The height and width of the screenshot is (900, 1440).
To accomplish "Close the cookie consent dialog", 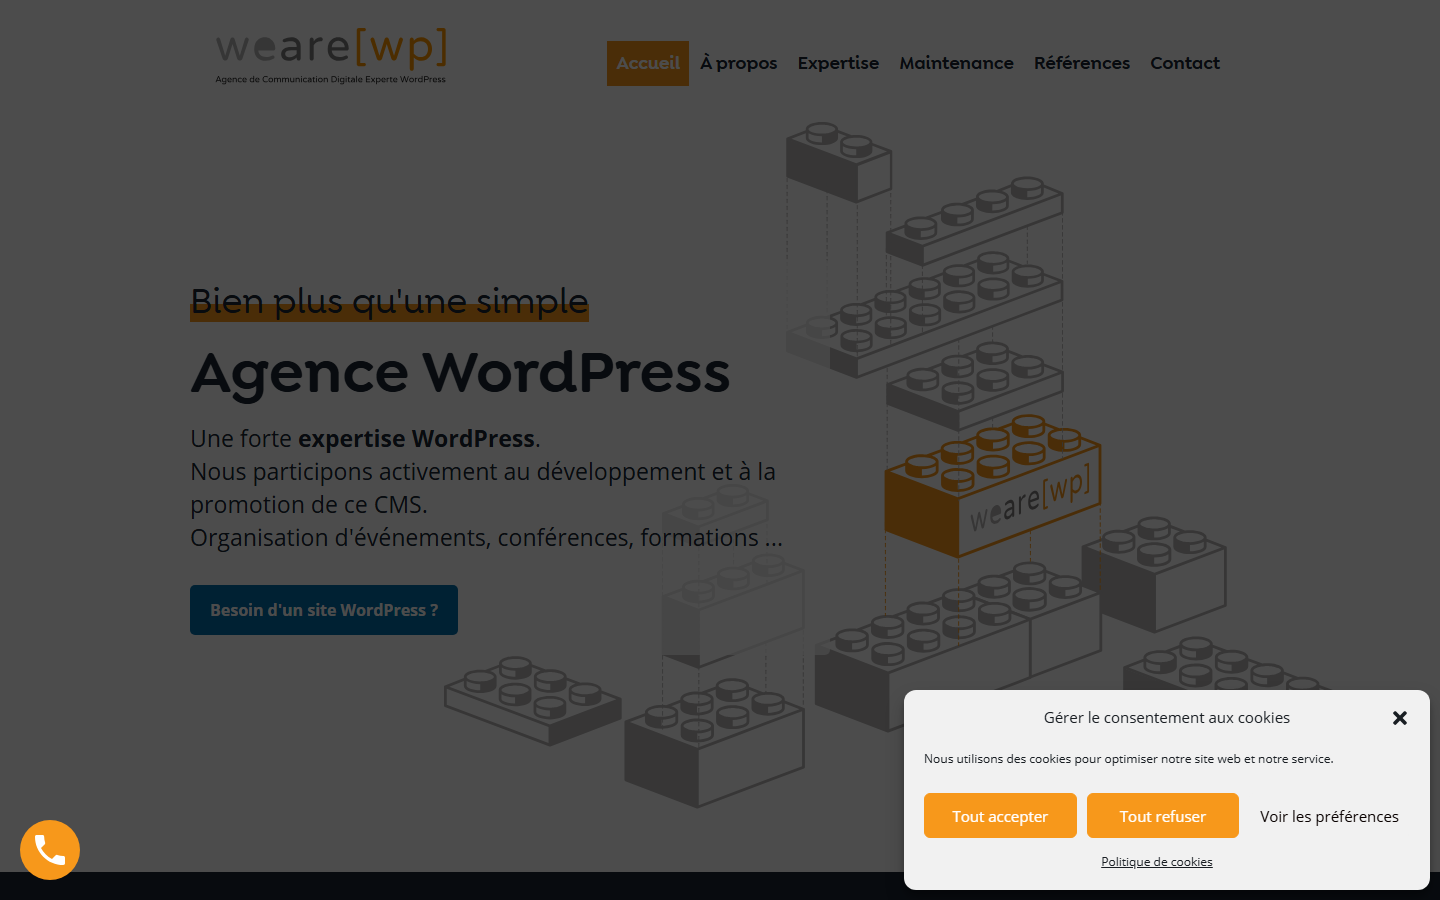I will 1400,718.
